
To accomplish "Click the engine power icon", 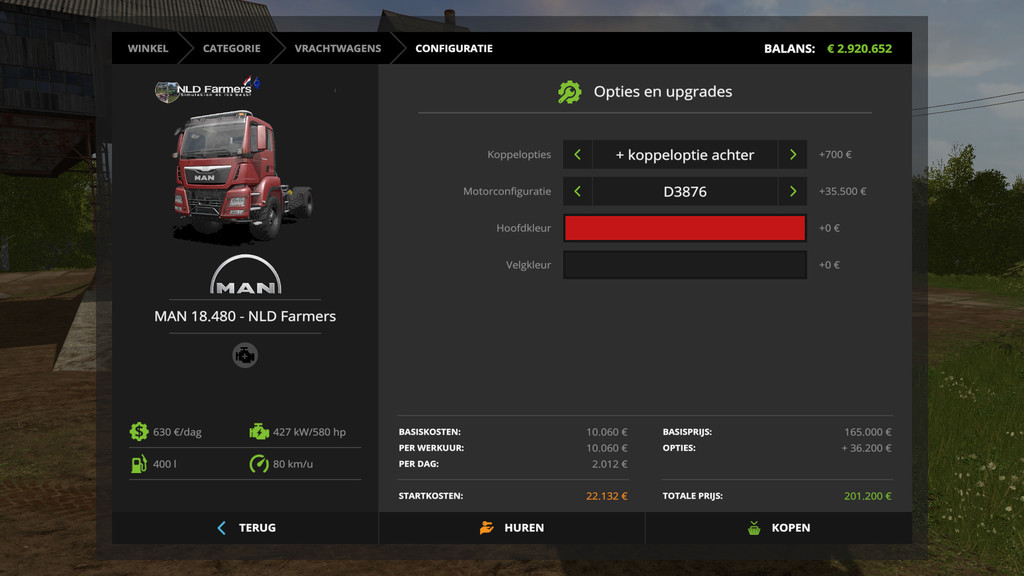I will coord(259,432).
